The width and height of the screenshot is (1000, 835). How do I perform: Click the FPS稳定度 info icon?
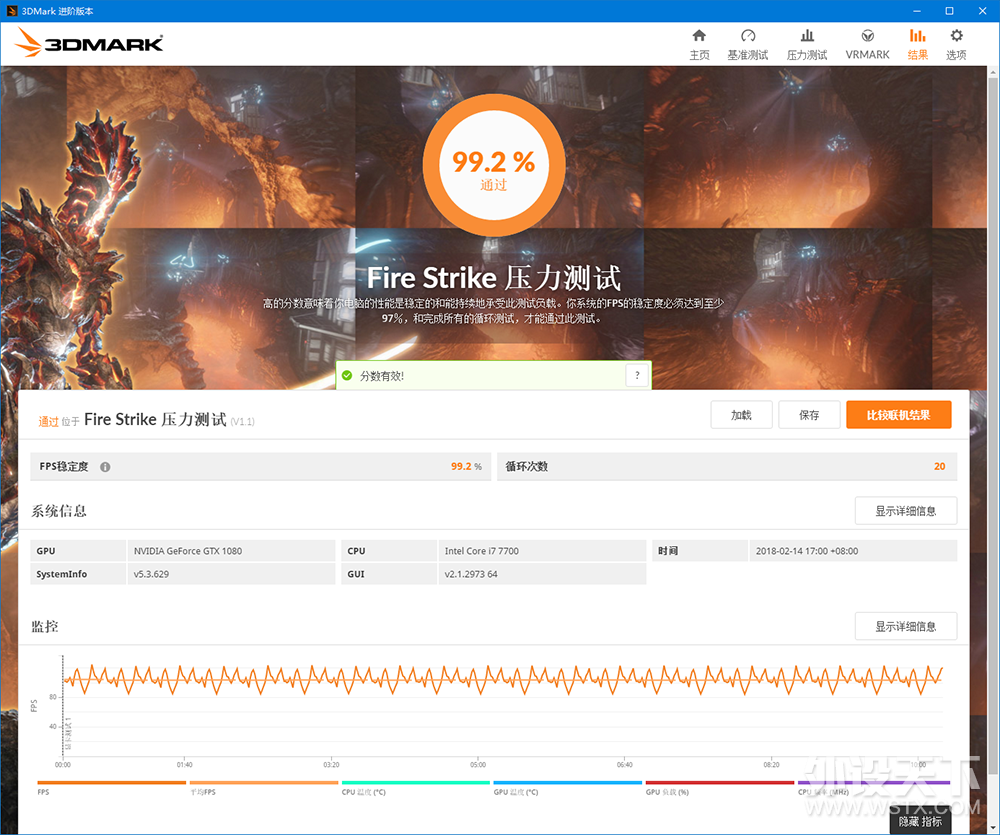[x=105, y=467]
